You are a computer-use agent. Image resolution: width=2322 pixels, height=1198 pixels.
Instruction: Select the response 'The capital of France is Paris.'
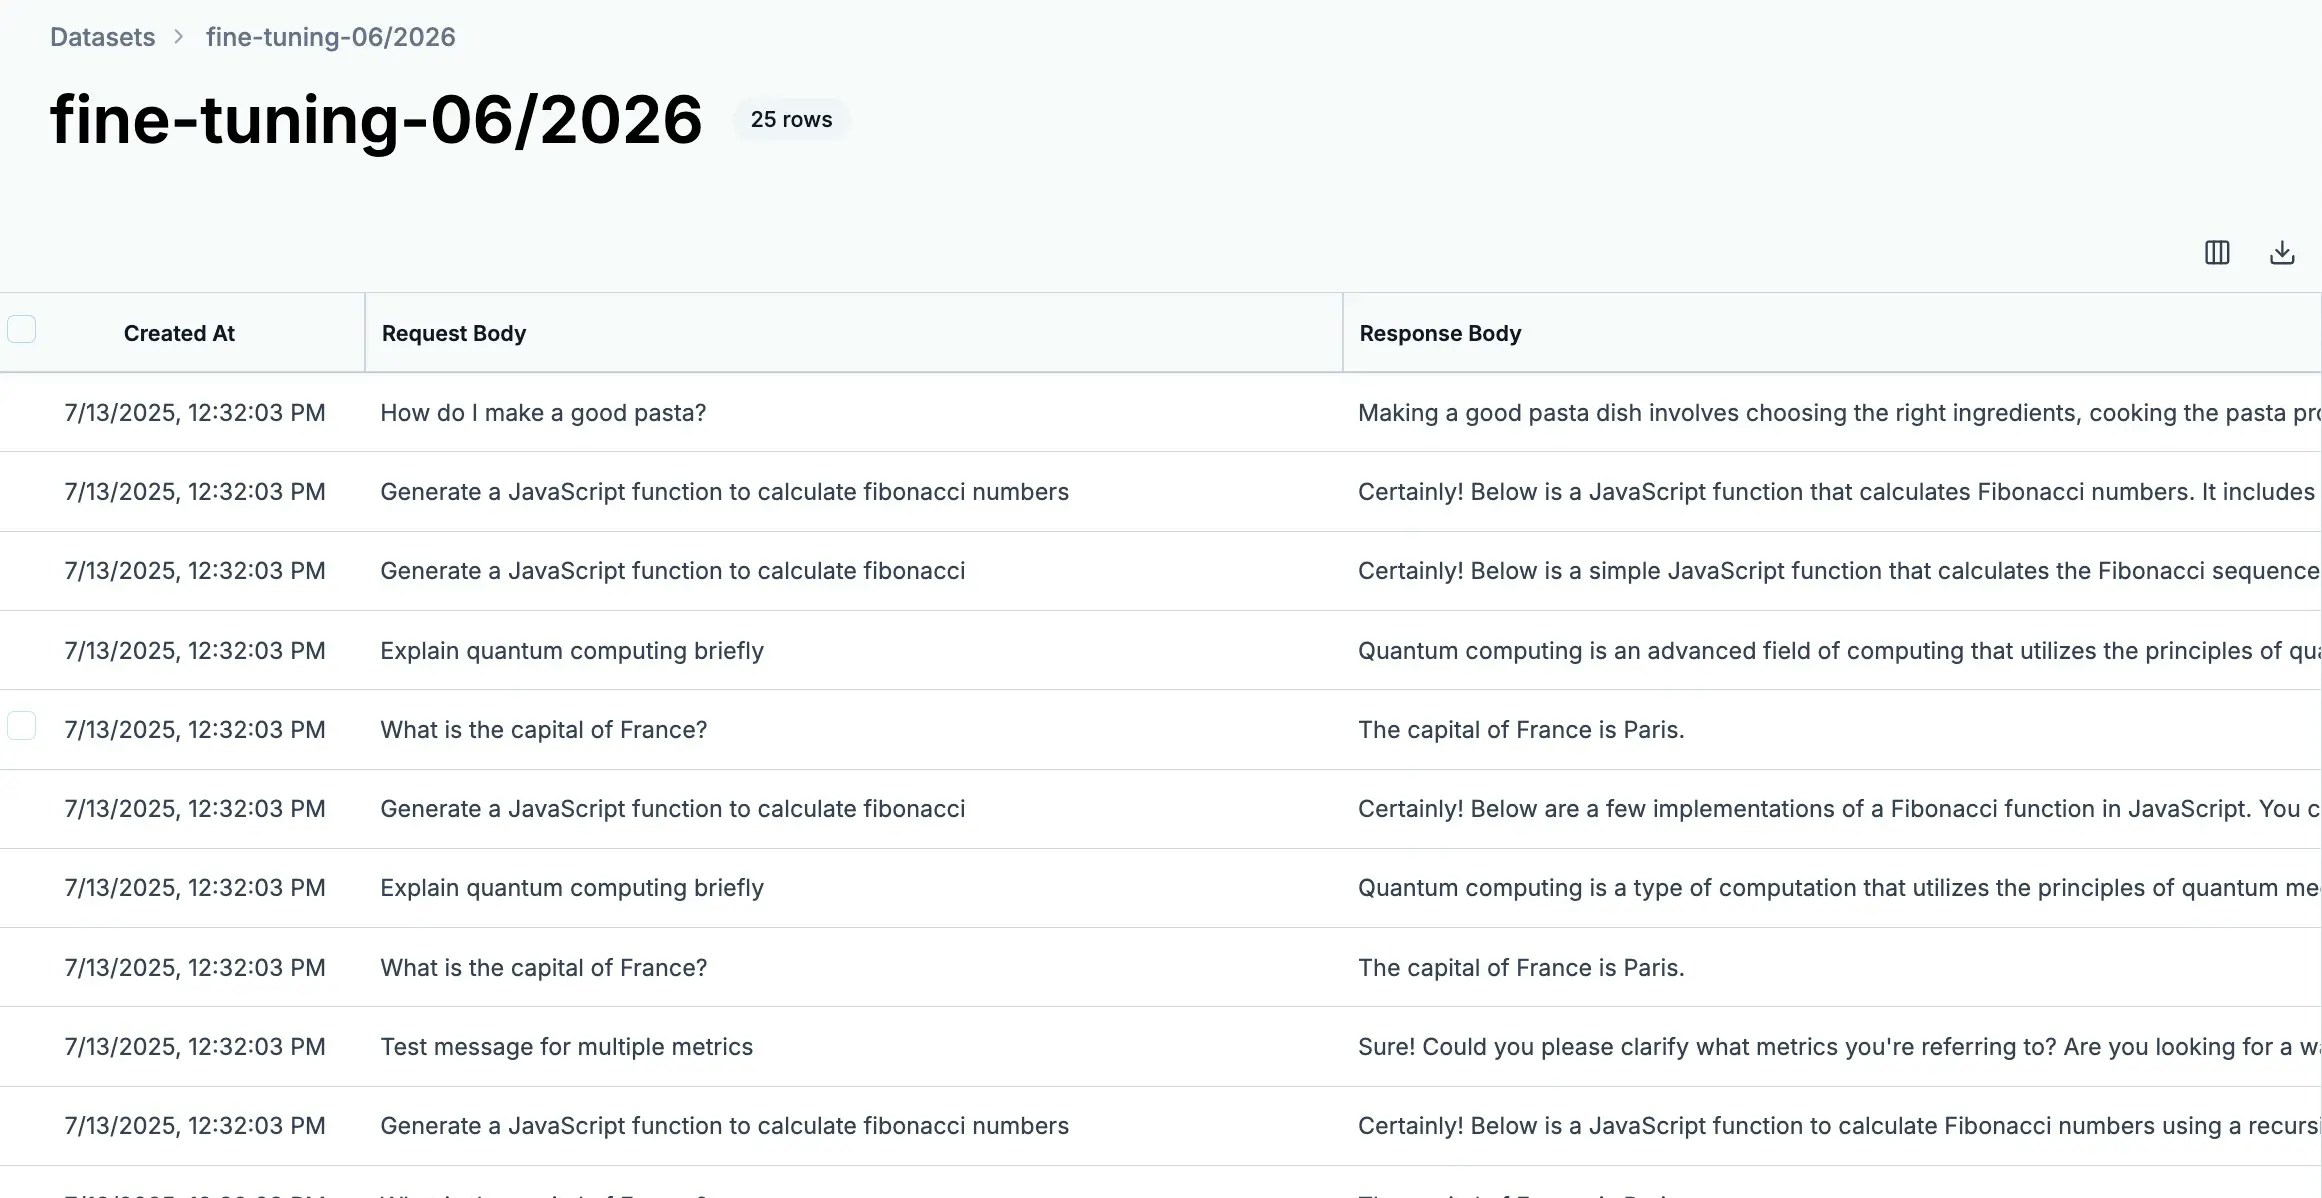tap(1520, 729)
